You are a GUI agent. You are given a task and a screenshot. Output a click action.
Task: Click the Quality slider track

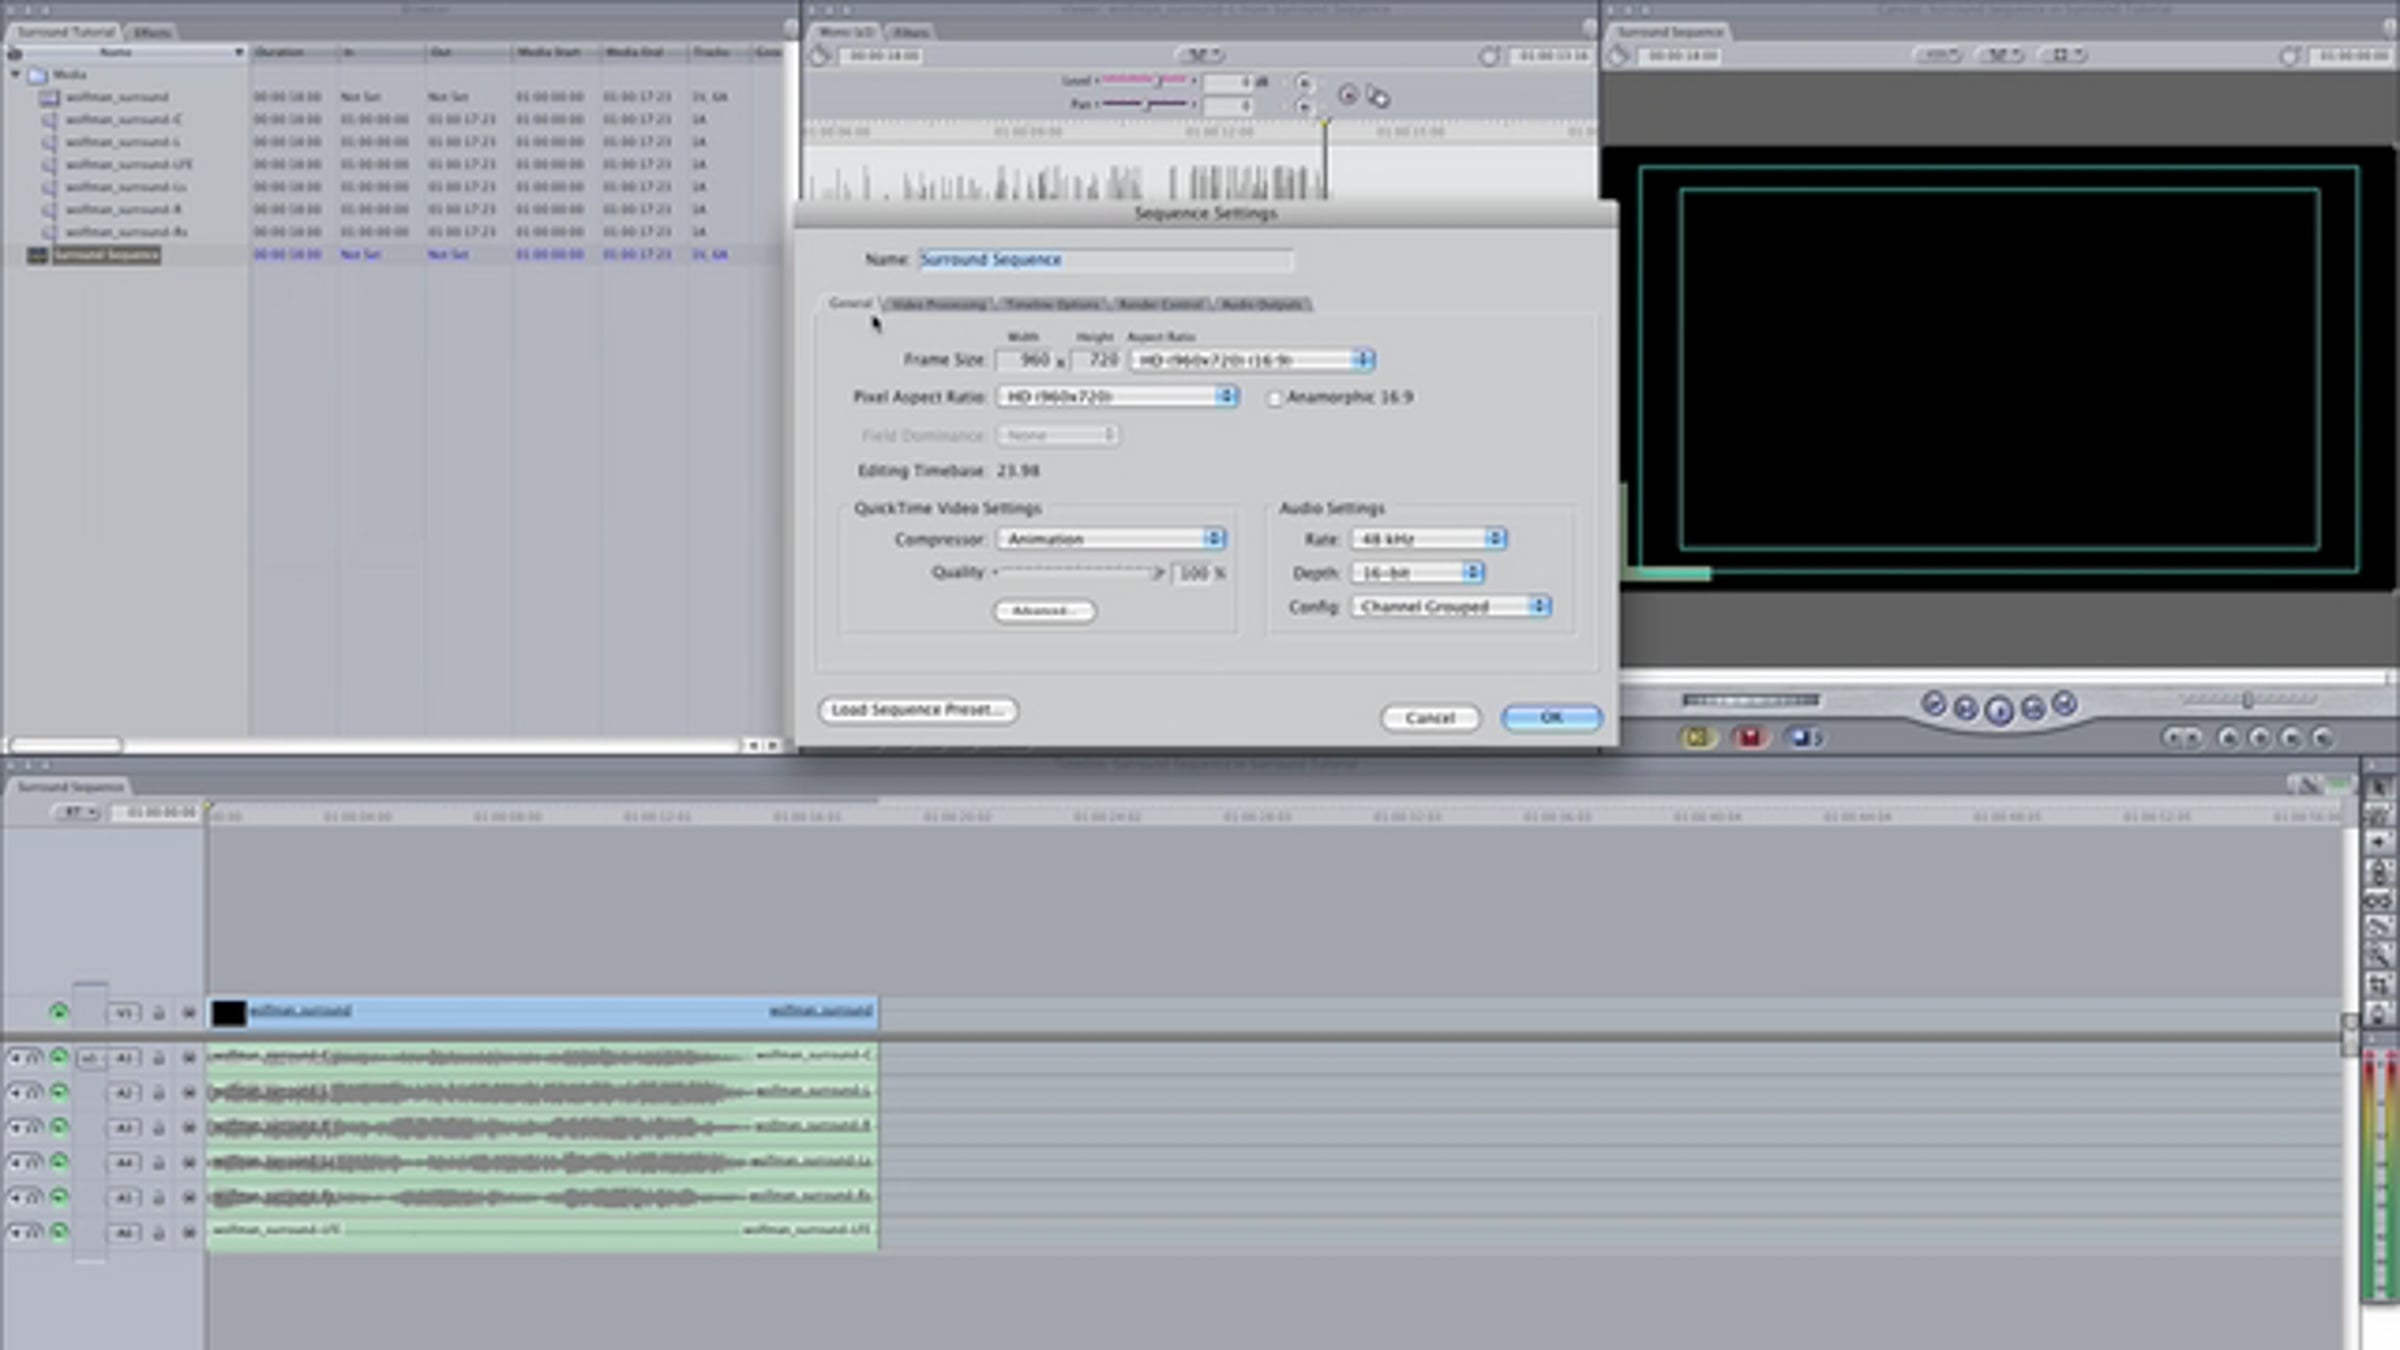click(1078, 573)
